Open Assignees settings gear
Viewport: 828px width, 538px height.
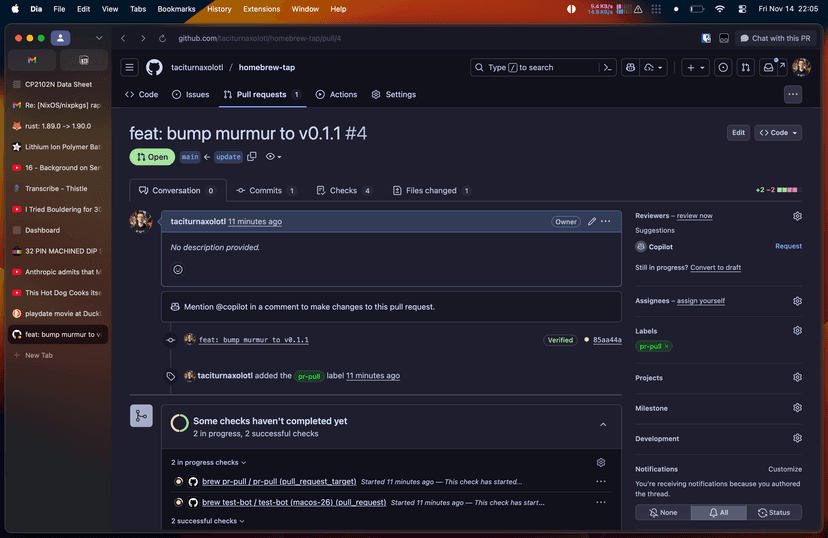[797, 301]
